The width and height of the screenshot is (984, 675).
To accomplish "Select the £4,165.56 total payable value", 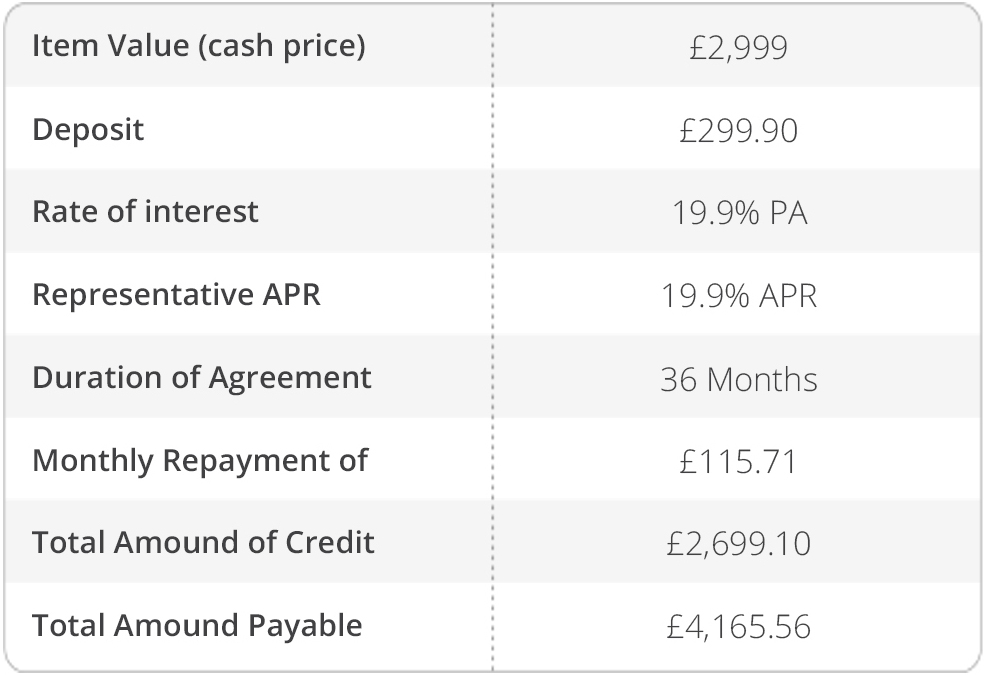I will [738, 627].
